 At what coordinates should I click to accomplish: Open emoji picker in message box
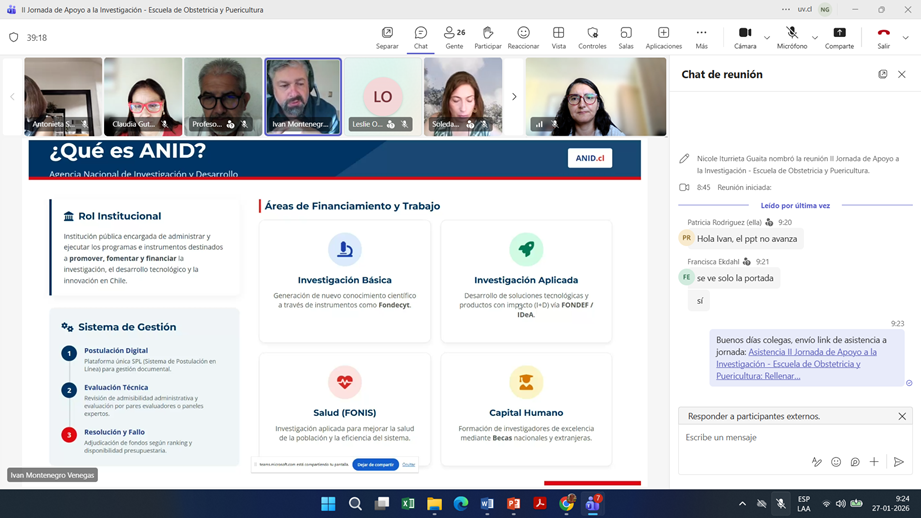836,462
